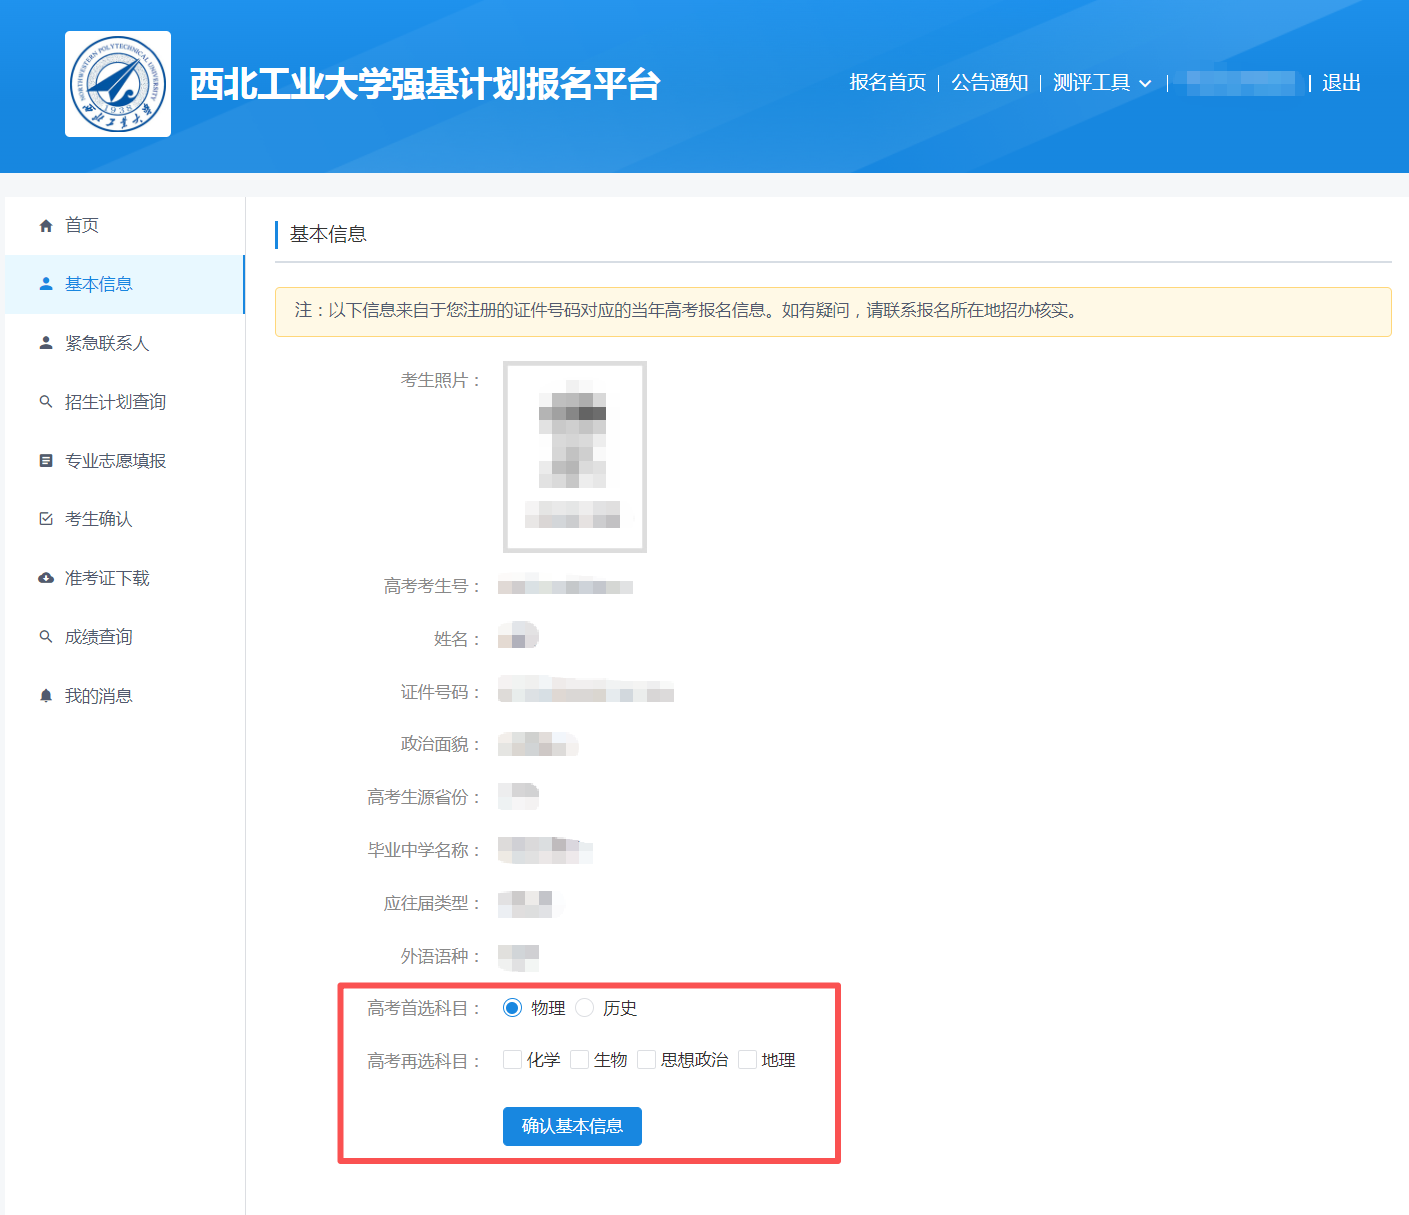Click the blurred candidate photo thumbnail
Viewport: 1409px width, 1215px height.
coord(574,457)
